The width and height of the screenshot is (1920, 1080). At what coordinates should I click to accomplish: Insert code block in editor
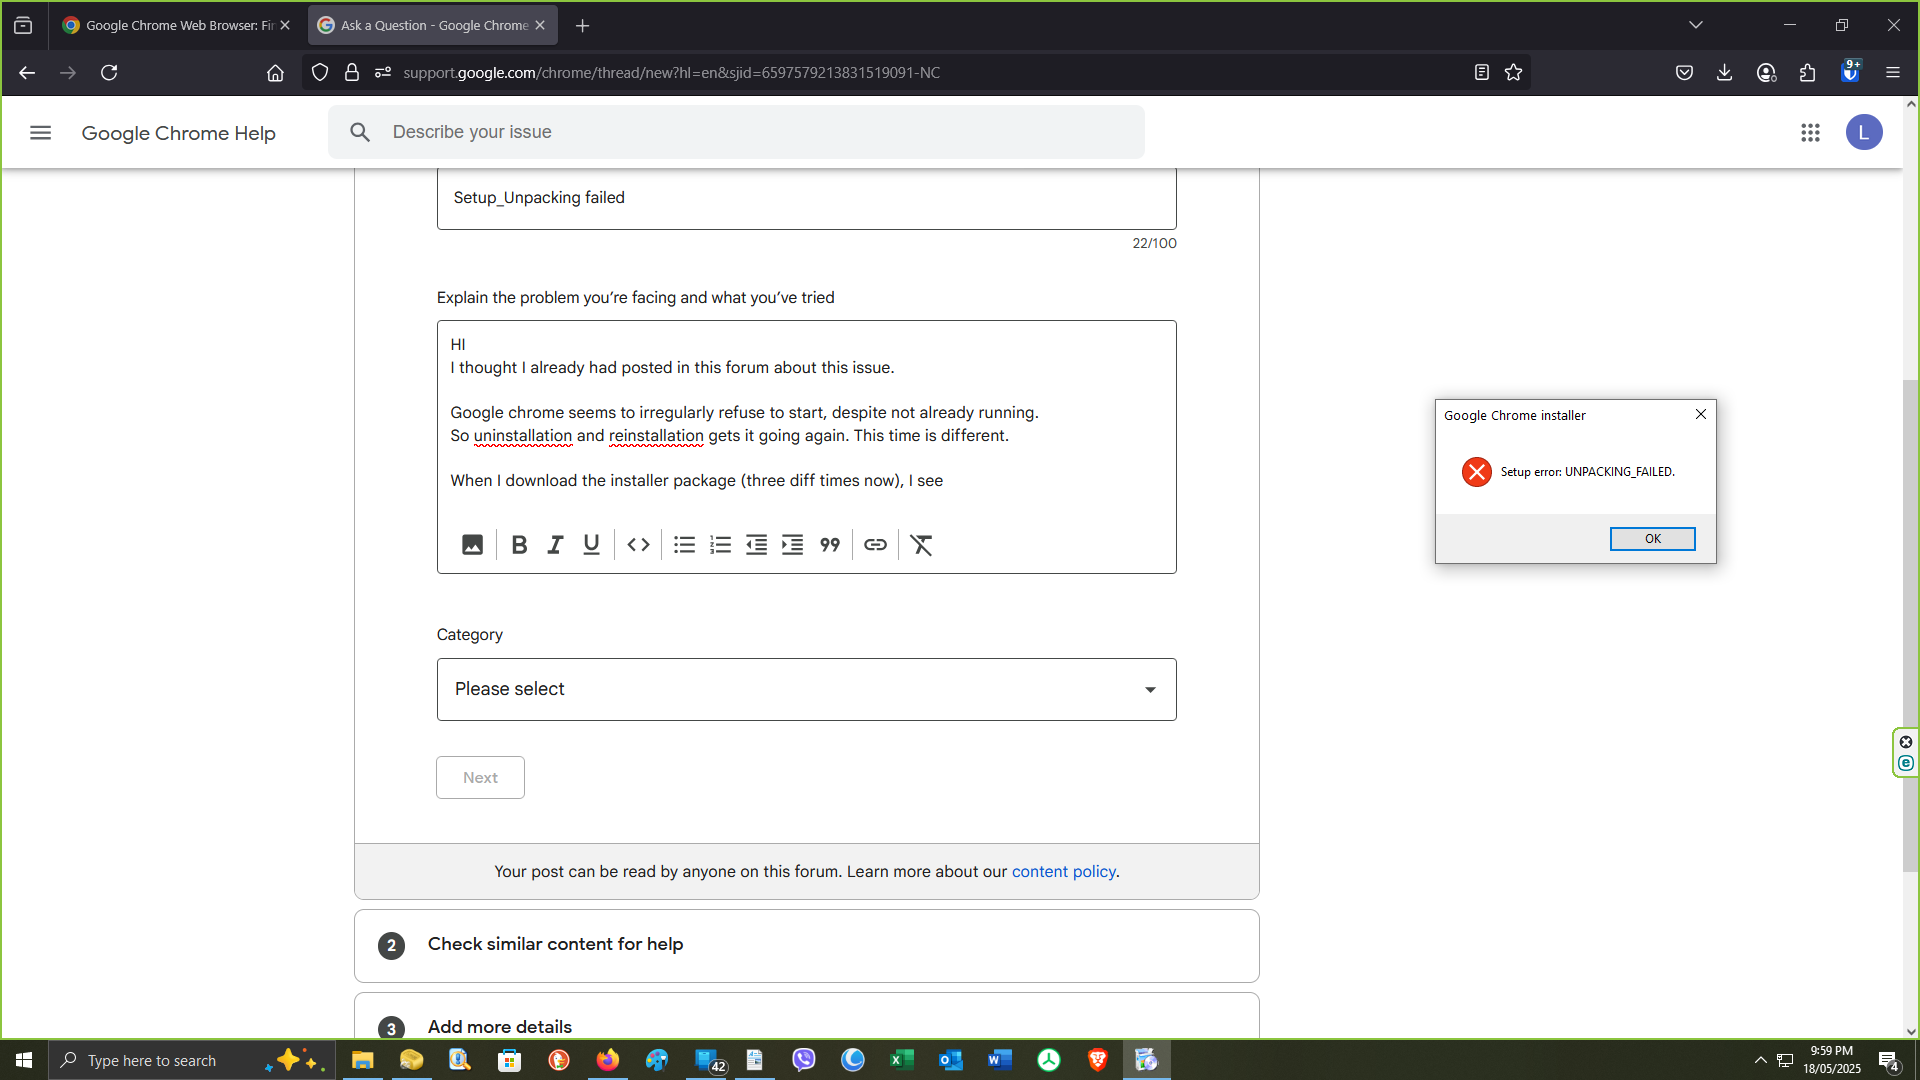tap(638, 545)
